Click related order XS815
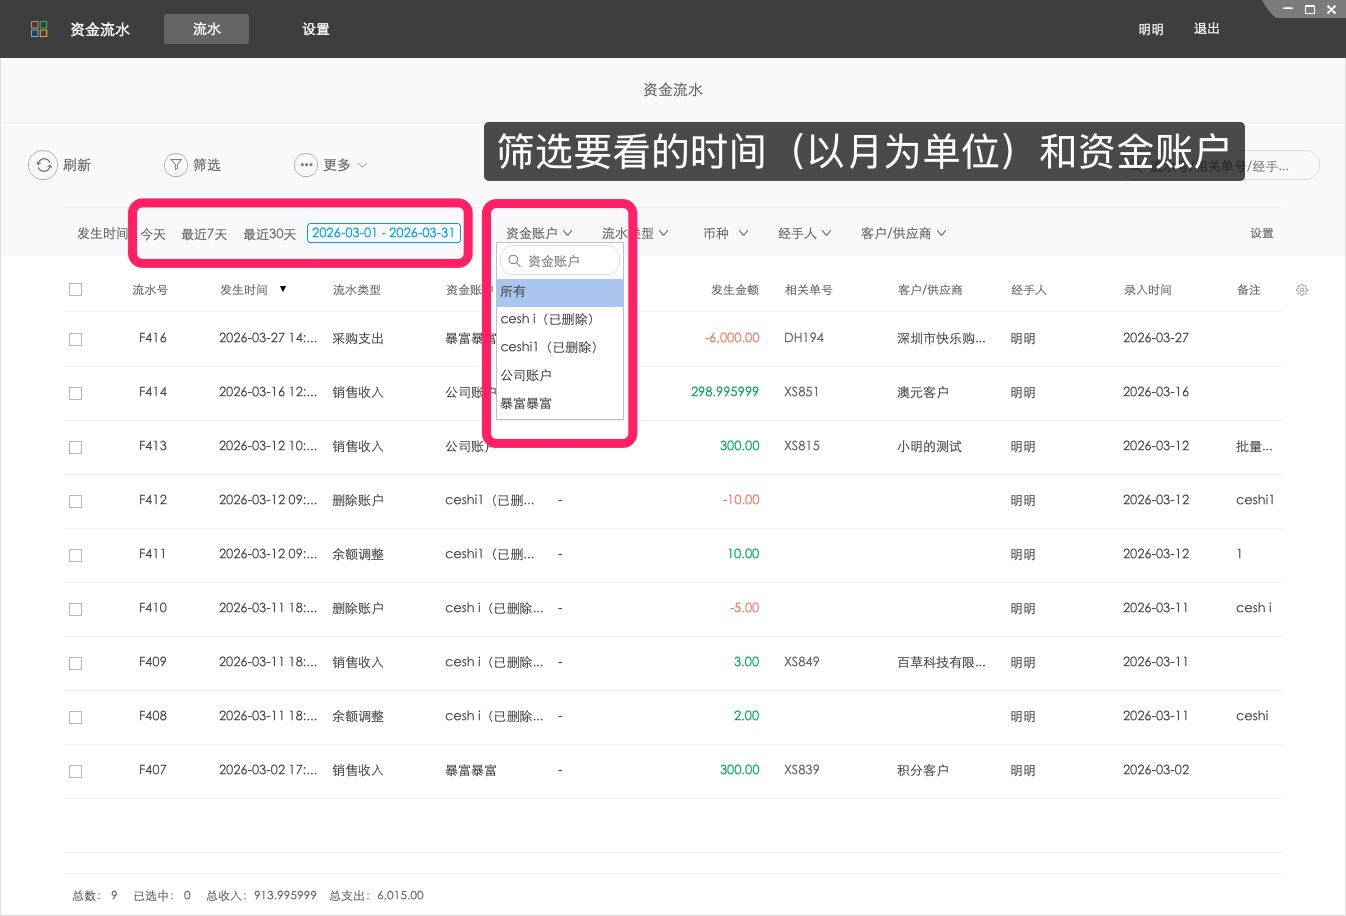Viewport: 1346px width, 916px height. coord(802,446)
